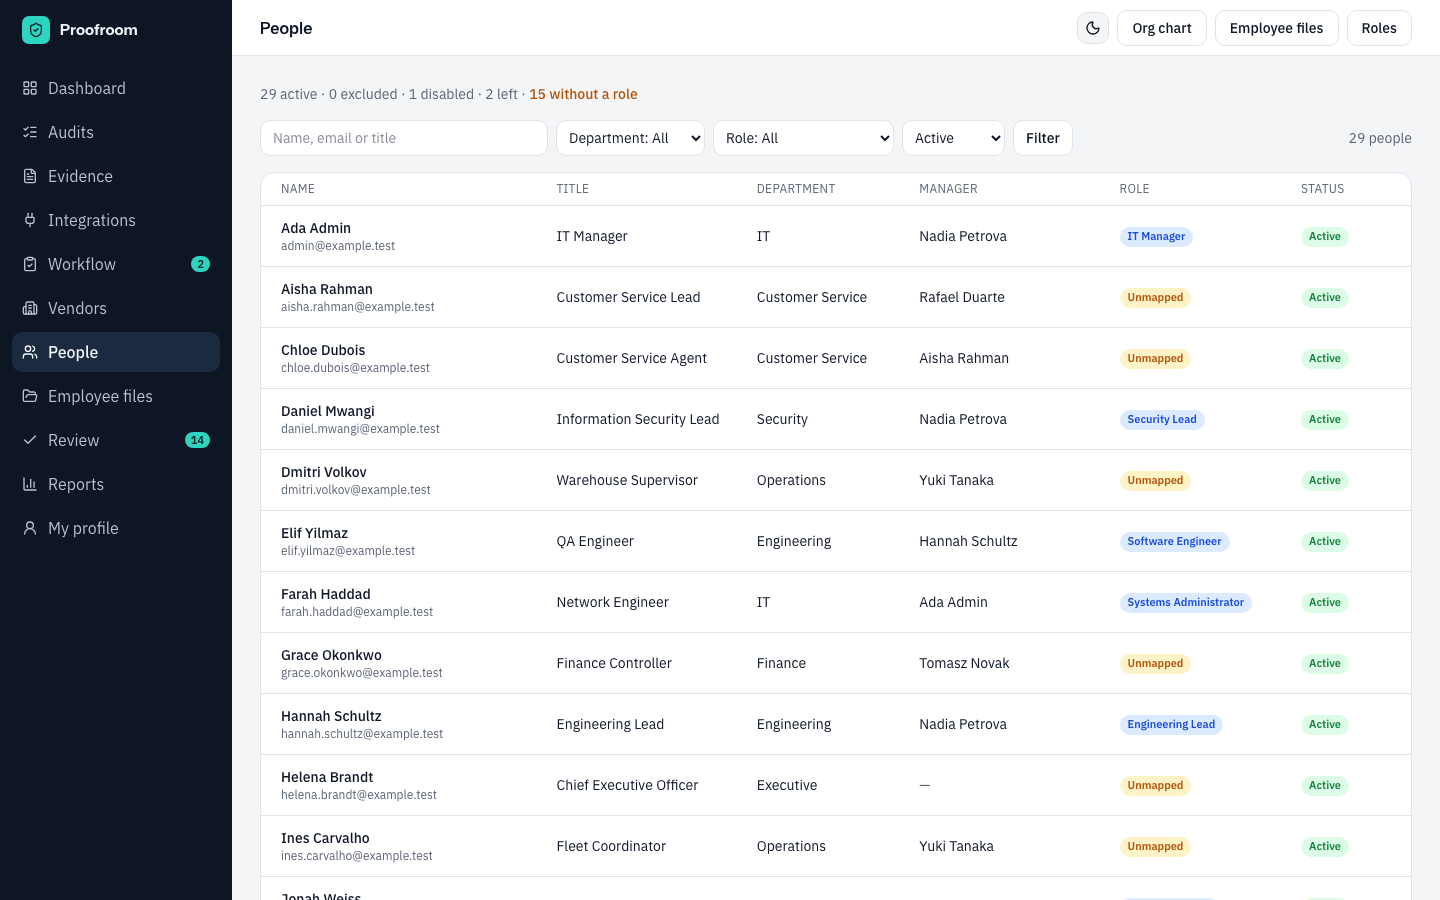Click the Software Engineer role badge
1440x900 pixels.
click(1174, 541)
